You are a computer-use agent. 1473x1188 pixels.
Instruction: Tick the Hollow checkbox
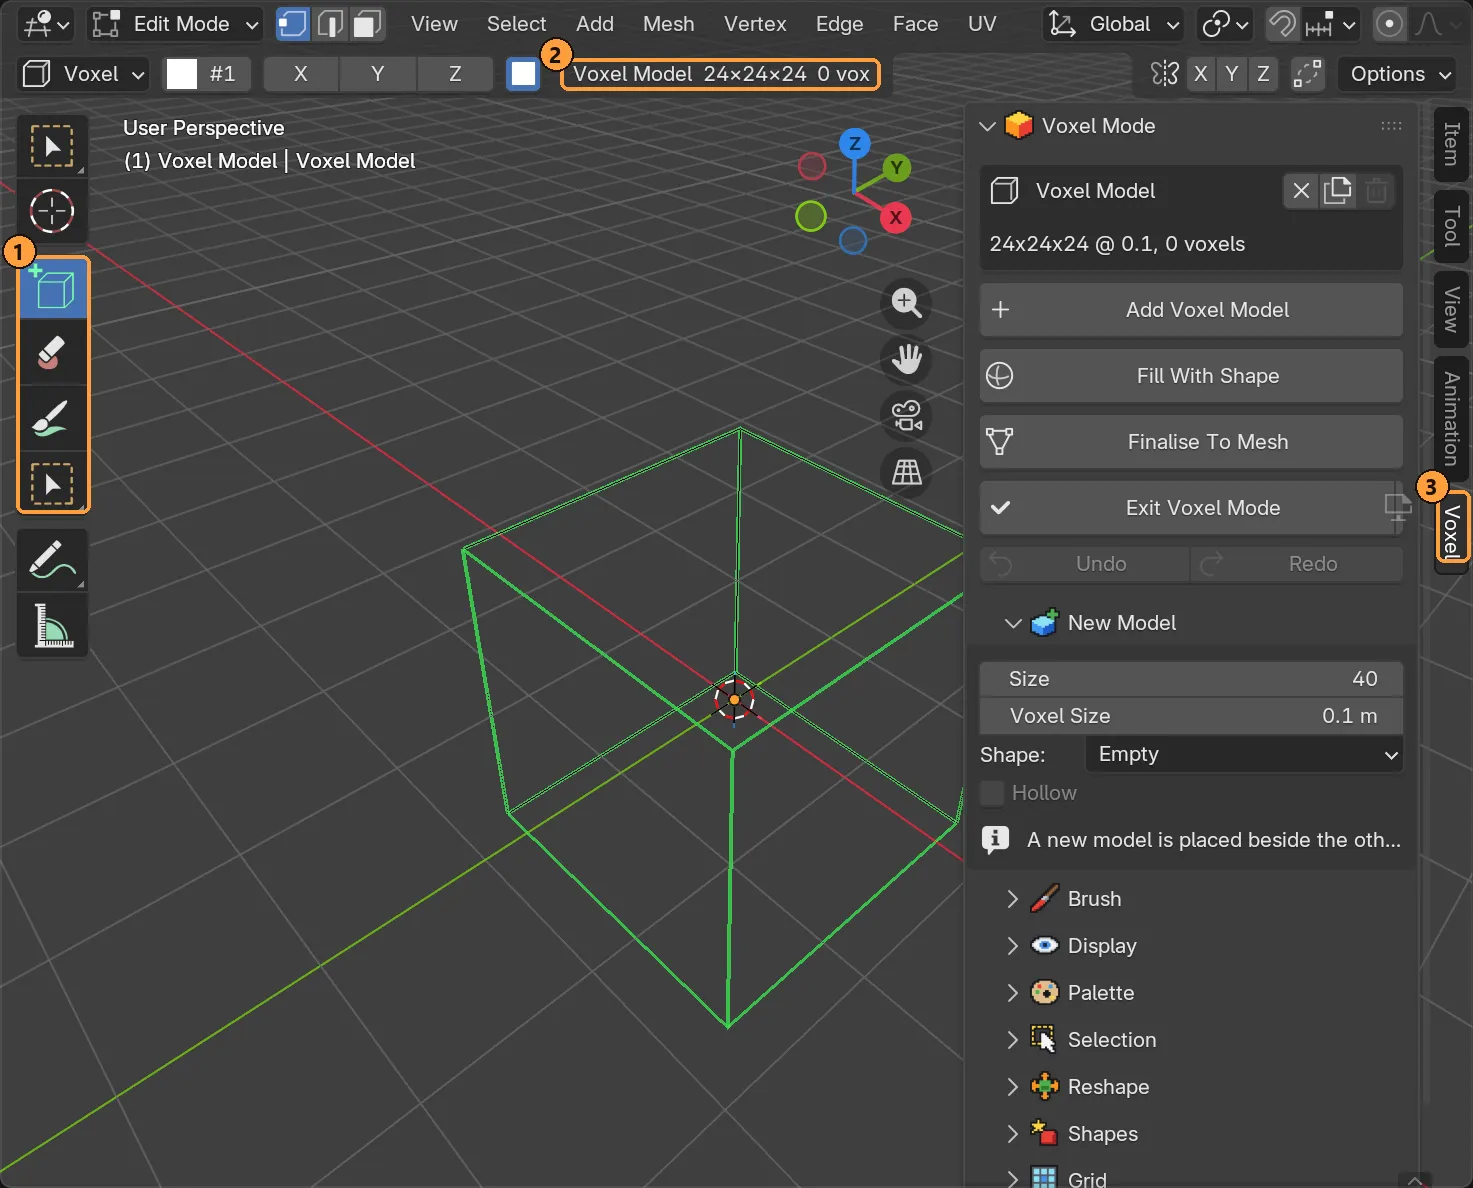[x=992, y=793]
